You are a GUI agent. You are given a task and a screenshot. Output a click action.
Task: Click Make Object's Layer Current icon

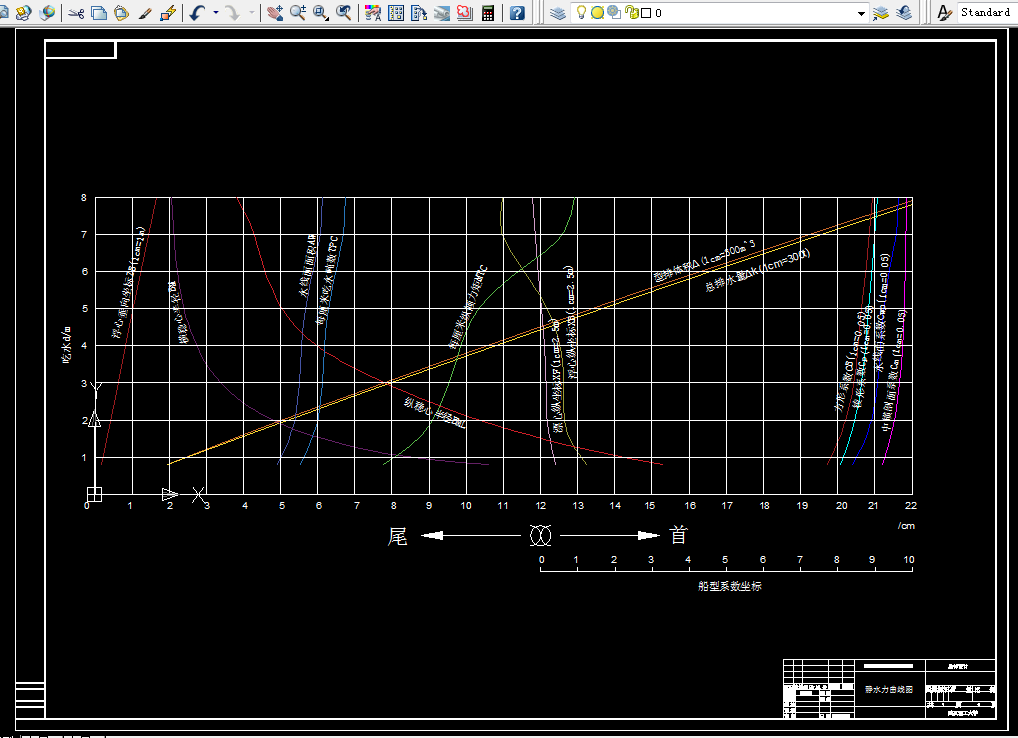point(880,12)
